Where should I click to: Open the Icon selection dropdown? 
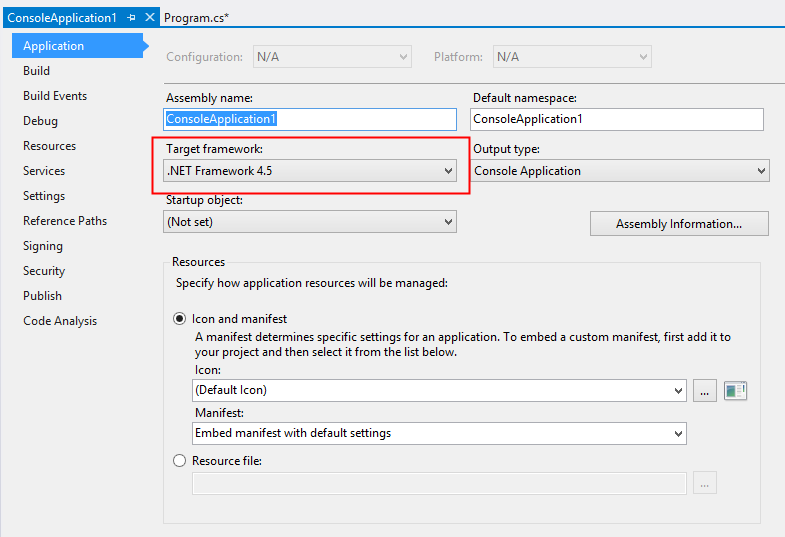coord(438,390)
